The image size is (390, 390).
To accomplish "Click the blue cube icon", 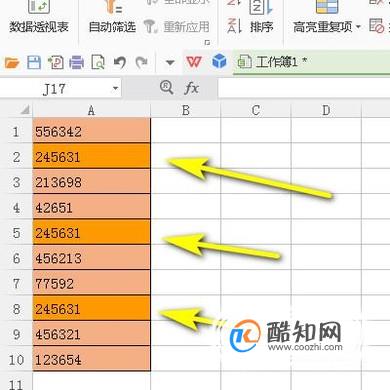I will (219, 61).
